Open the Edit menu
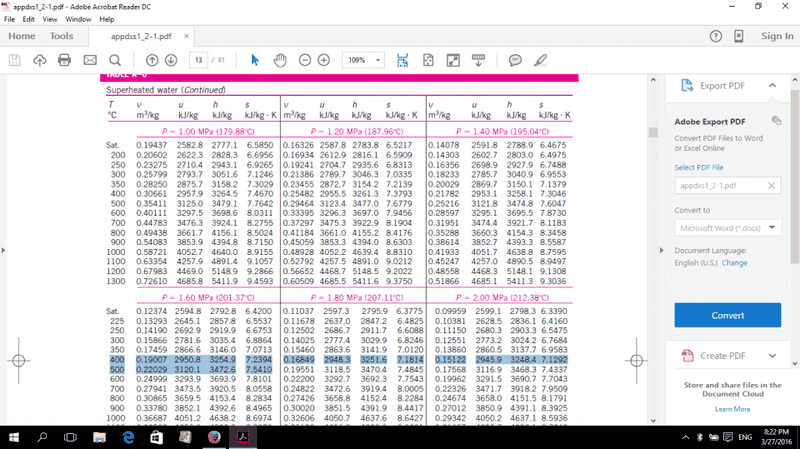Viewport: 800px width, 449px height. tap(29, 19)
